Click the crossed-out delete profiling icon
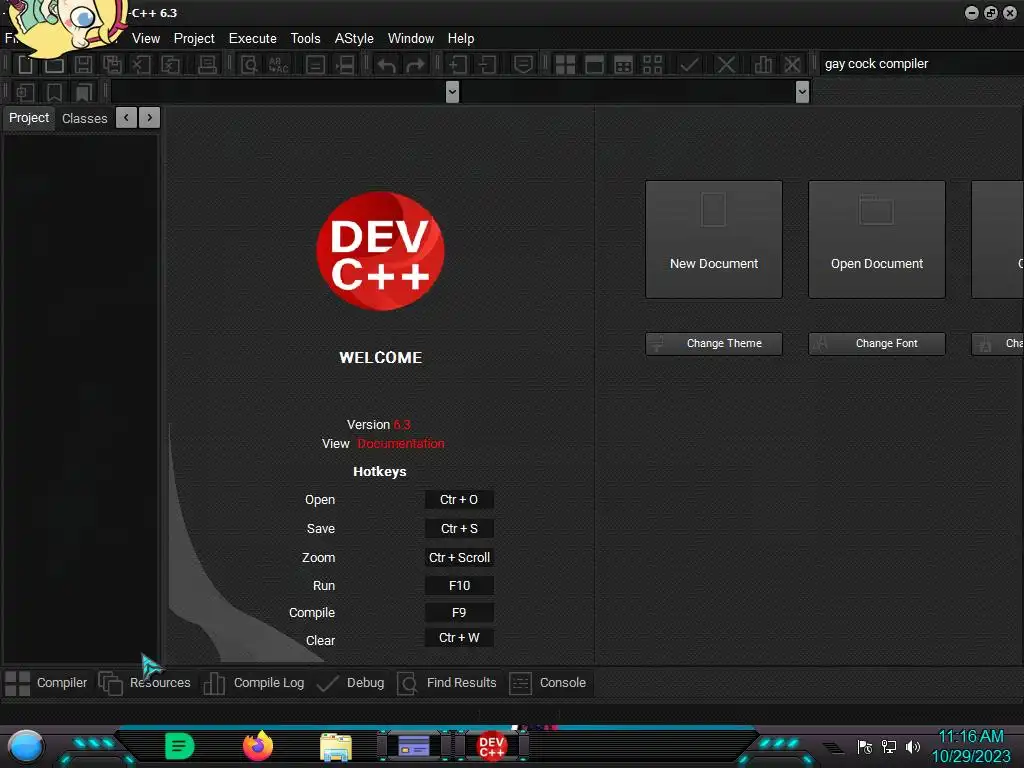This screenshot has height=768, width=1024. click(x=792, y=65)
